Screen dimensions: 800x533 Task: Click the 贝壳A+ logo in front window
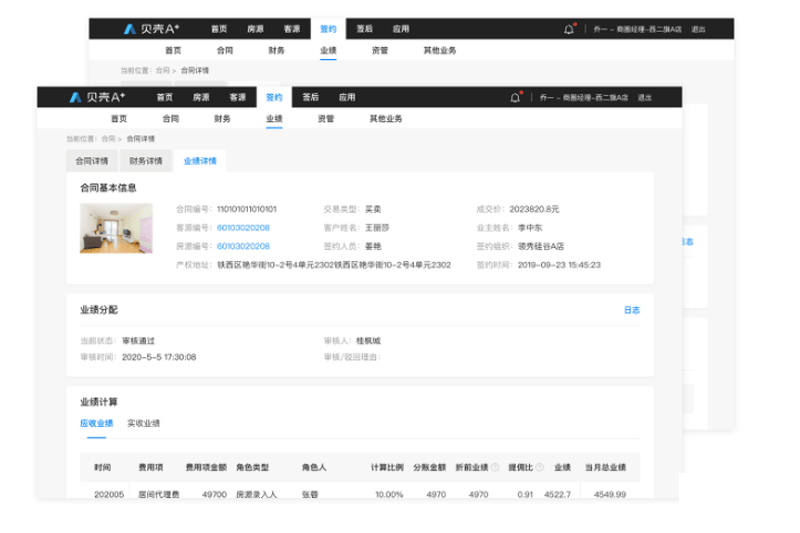97,97
